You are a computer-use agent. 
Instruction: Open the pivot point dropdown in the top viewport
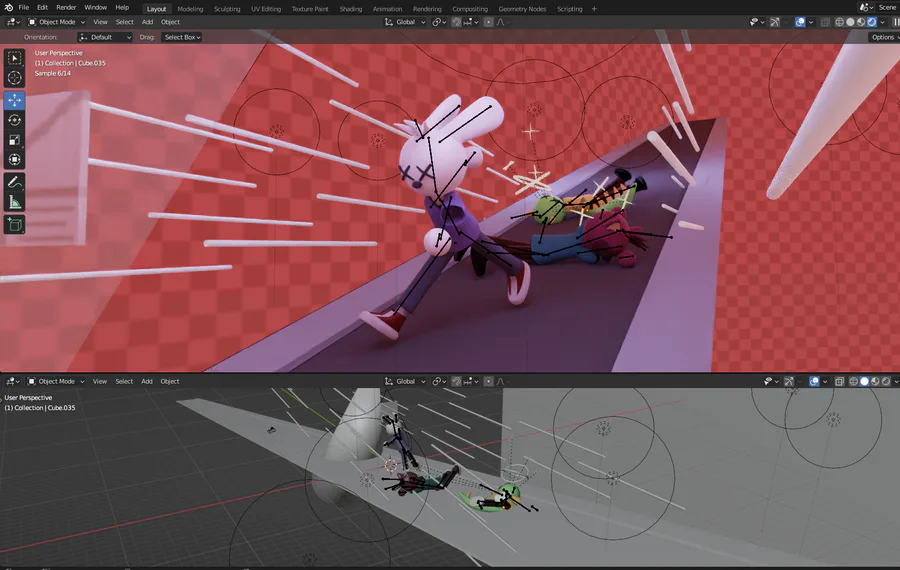tap(439, 22)
